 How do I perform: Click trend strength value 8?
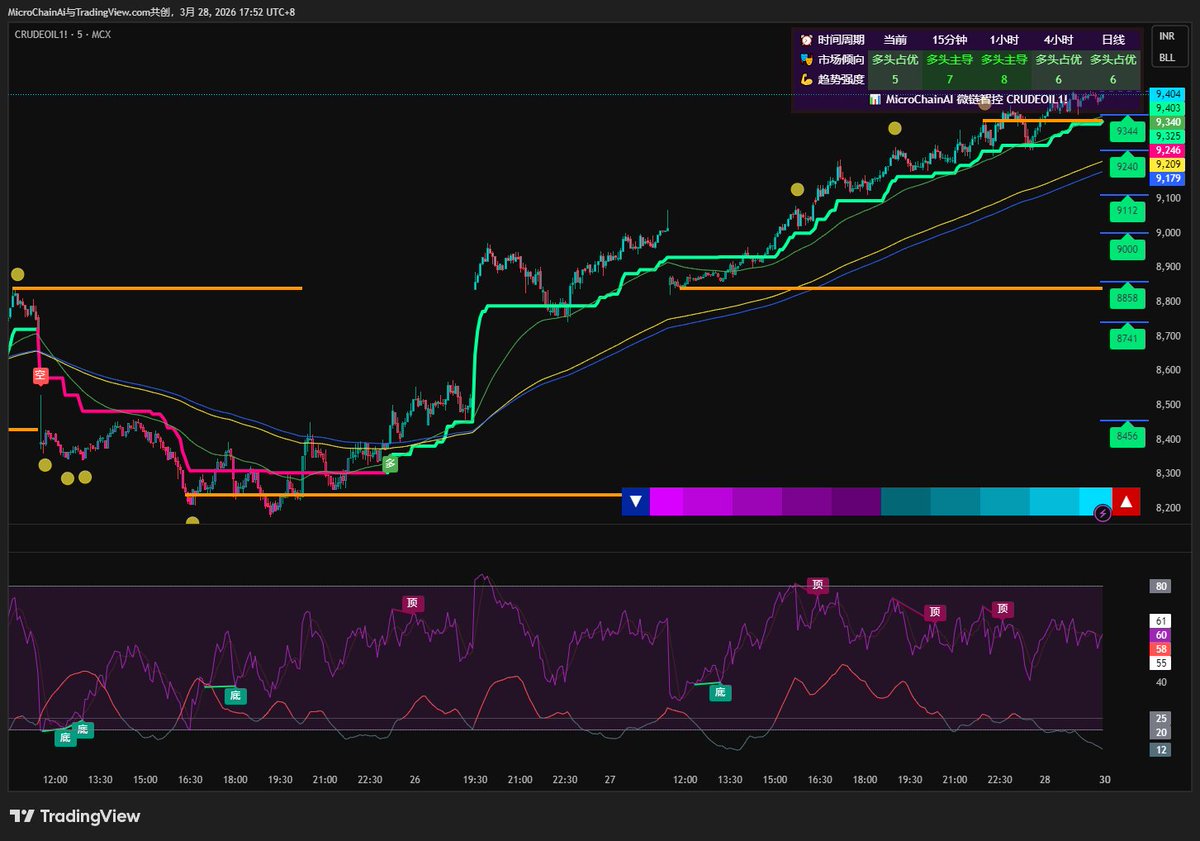[1004, 78]
